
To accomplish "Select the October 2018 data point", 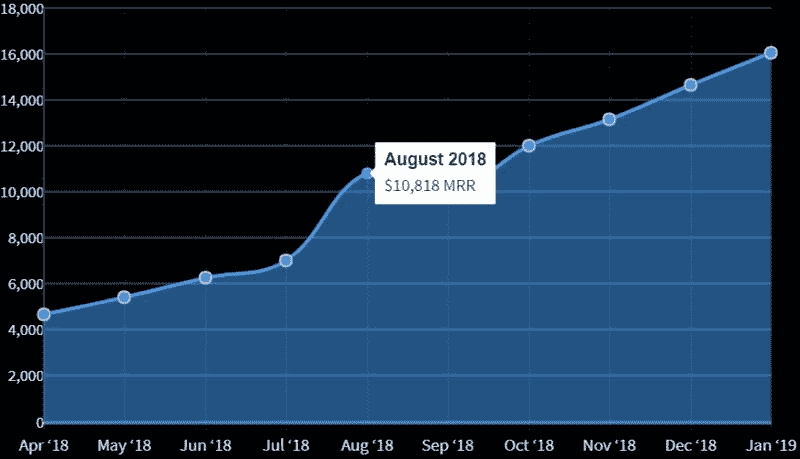I will [529, 145].
